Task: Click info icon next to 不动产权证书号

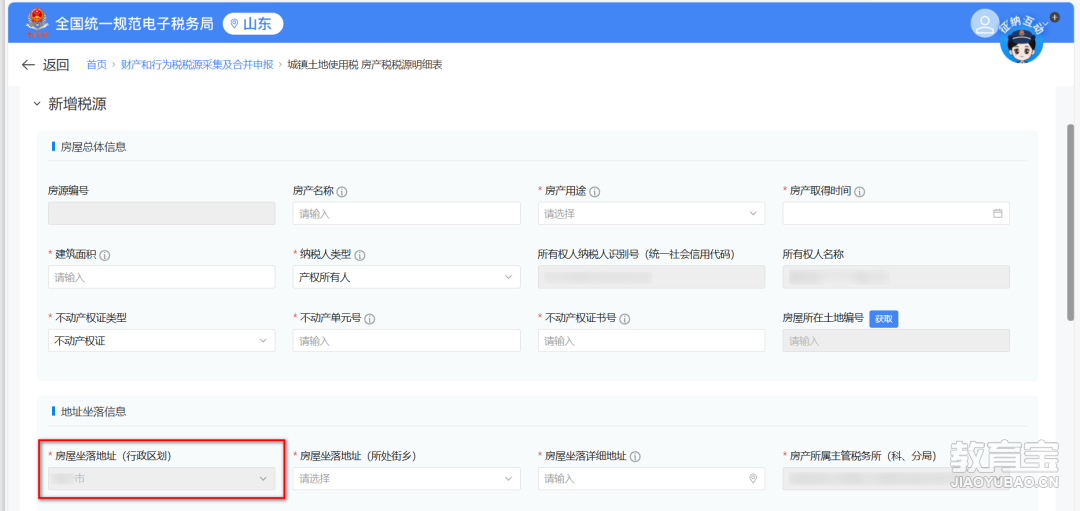Action: [625, 319]
